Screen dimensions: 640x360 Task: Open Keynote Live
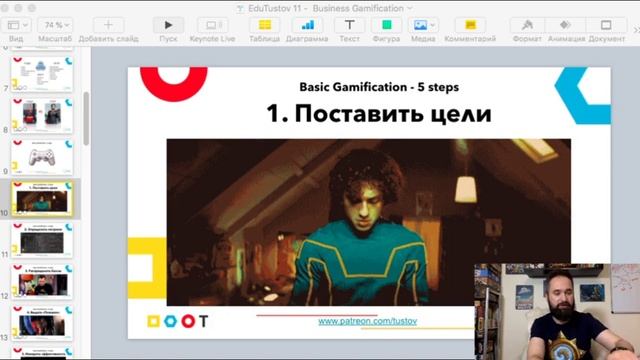[x=212, y=25]
